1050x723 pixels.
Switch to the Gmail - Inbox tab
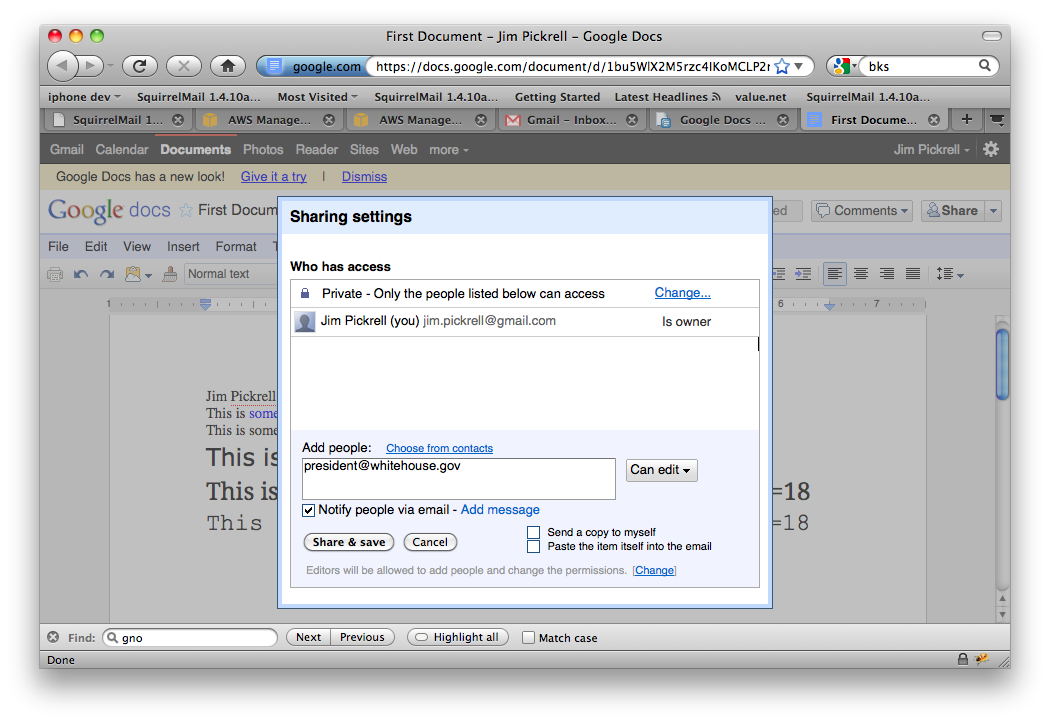[x=571, y=120]
